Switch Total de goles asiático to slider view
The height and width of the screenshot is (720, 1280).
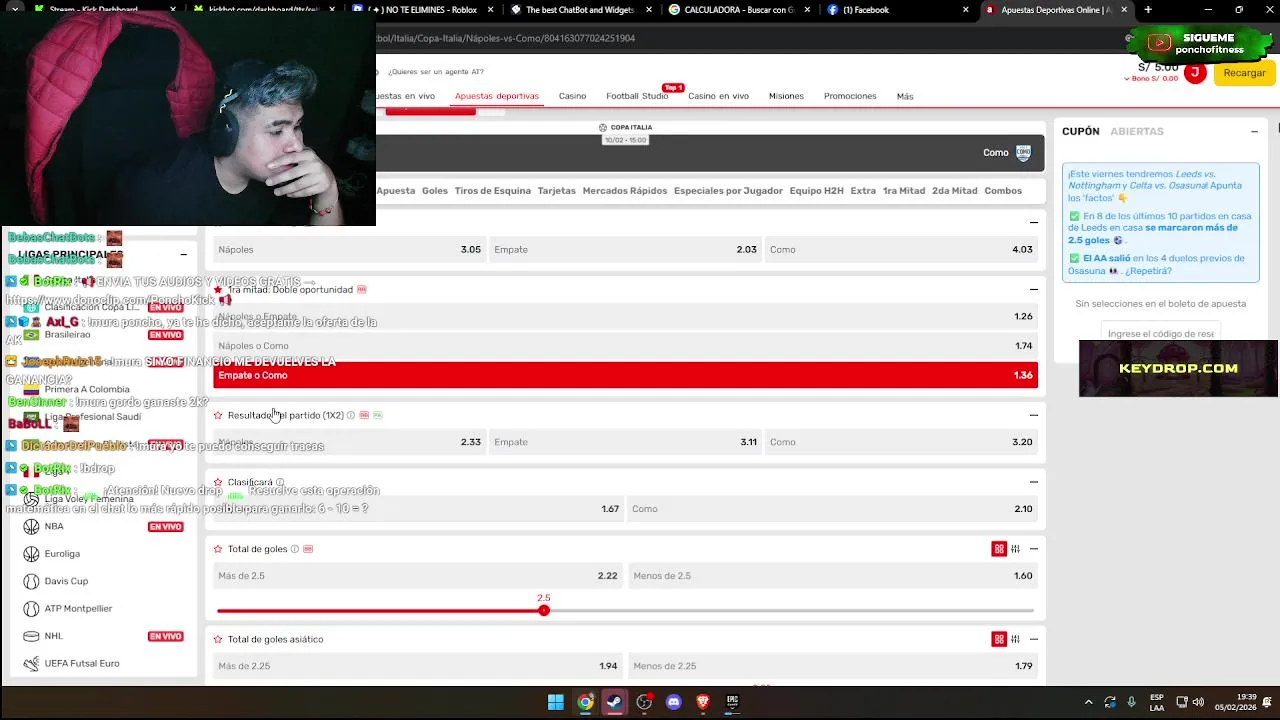1015,639
